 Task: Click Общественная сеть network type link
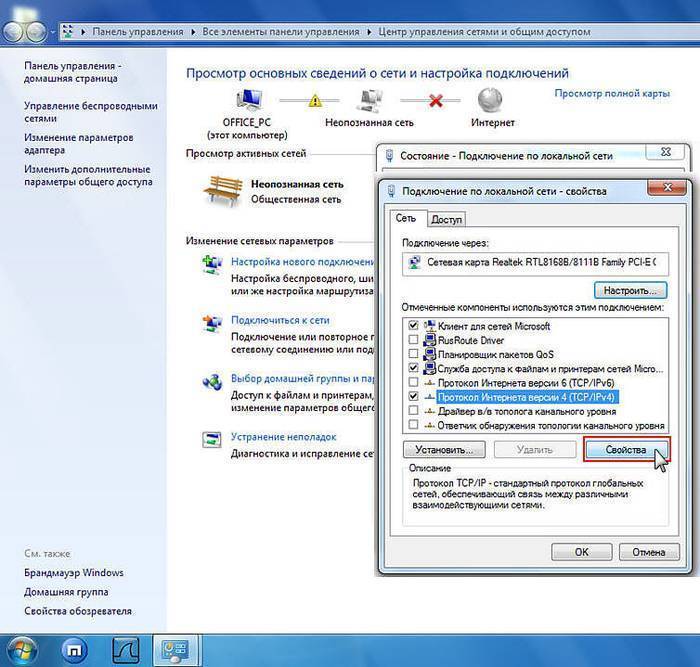(296, 200)
